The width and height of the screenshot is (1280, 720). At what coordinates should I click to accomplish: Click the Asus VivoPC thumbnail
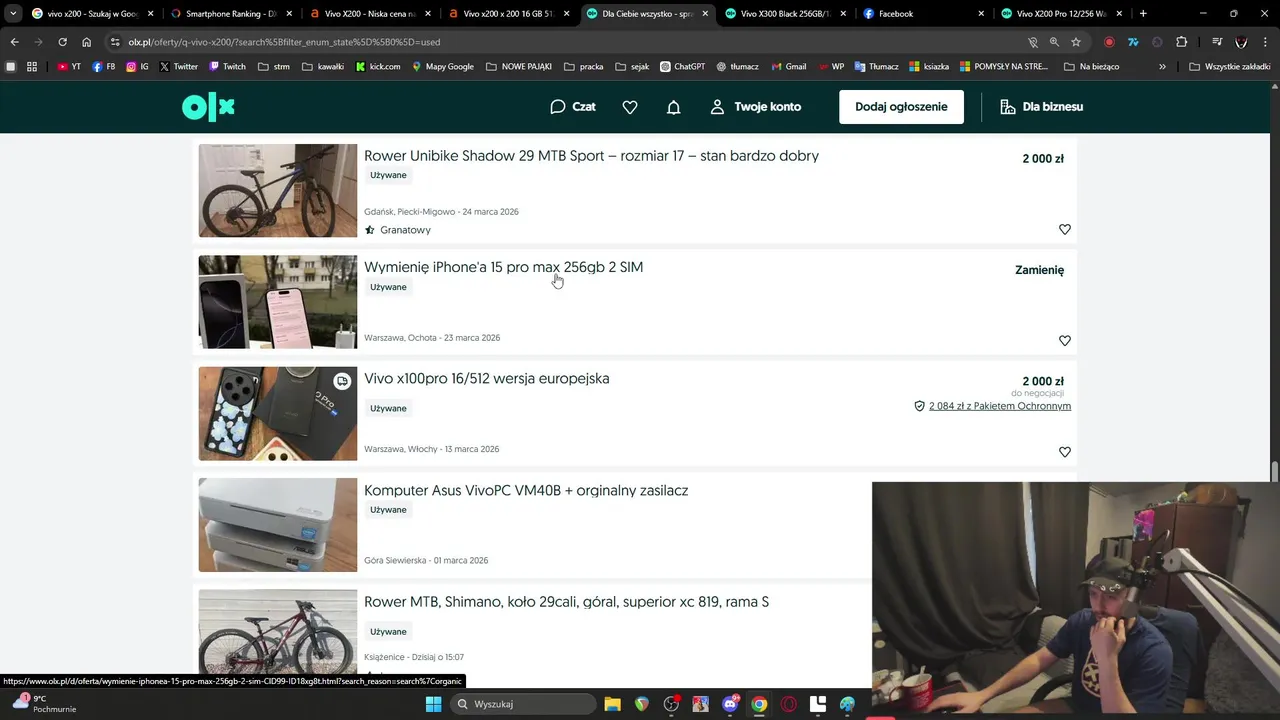point(277,525)
